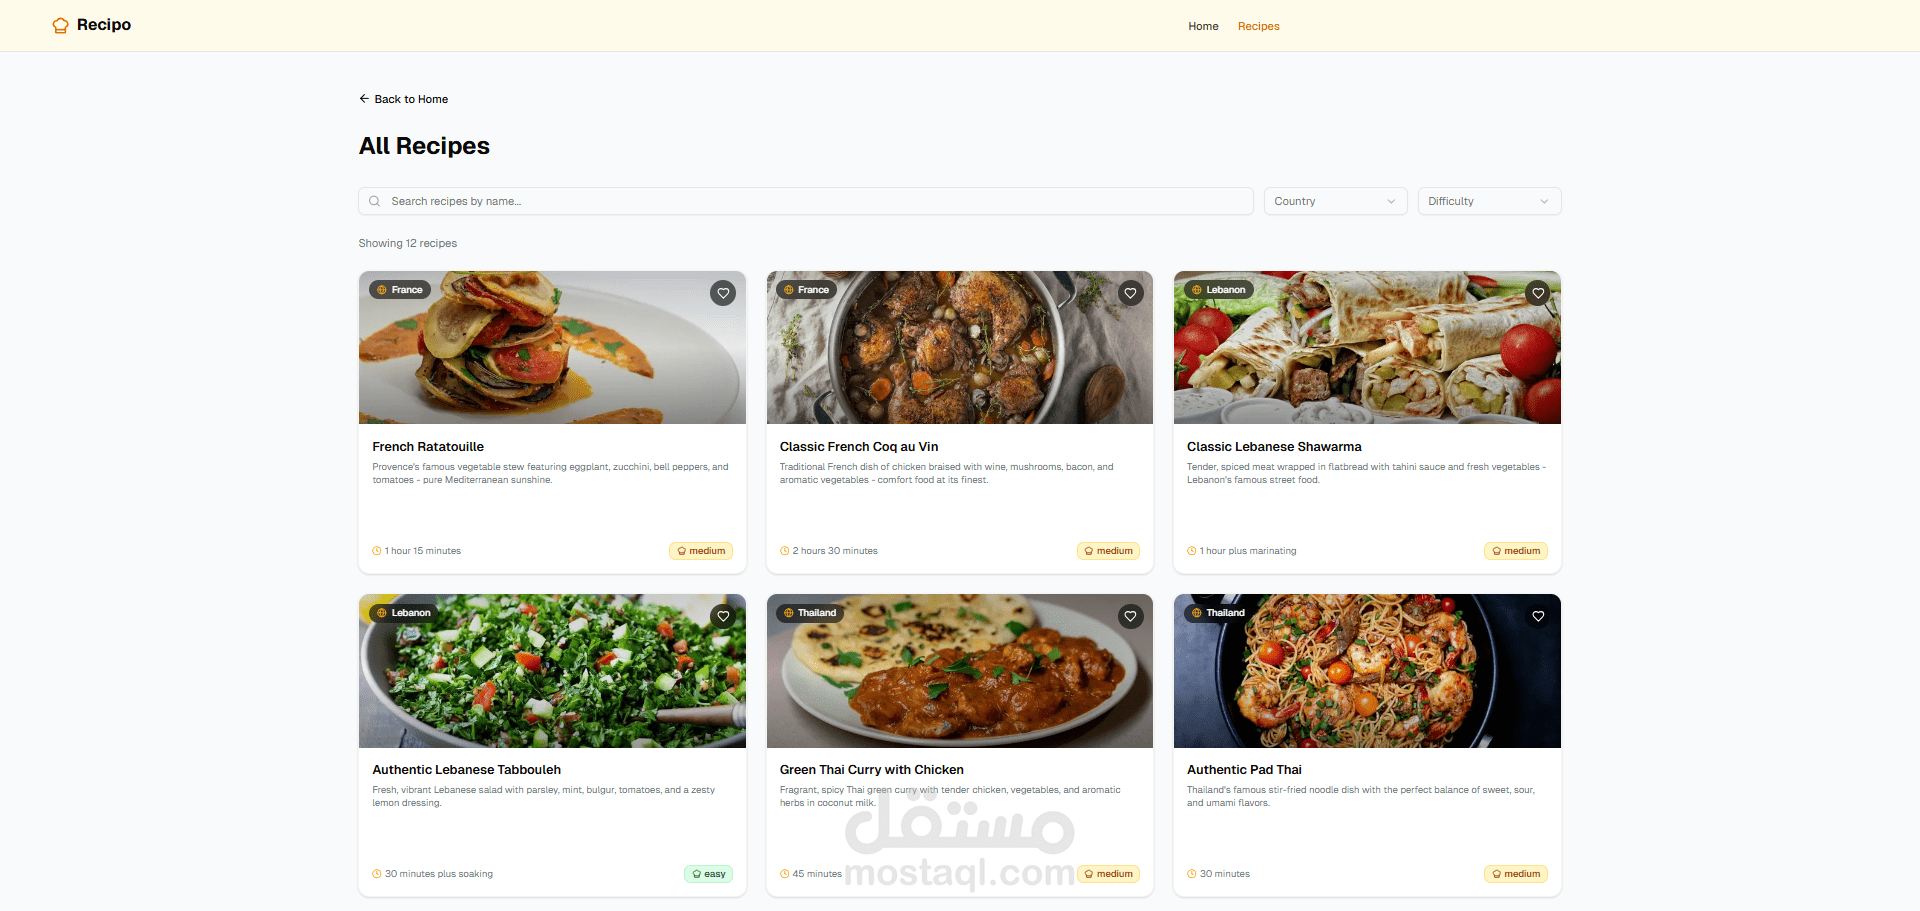Focus the search recipes by name field
The height and width of the screenshot is (911, 1920).
[806, 201]
